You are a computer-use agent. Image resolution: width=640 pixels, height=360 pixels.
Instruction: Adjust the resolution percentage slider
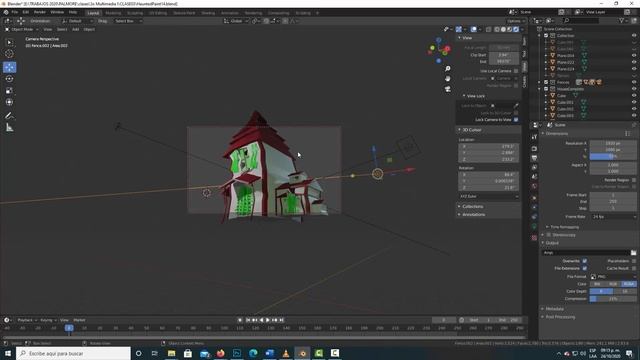coord(613,157)
